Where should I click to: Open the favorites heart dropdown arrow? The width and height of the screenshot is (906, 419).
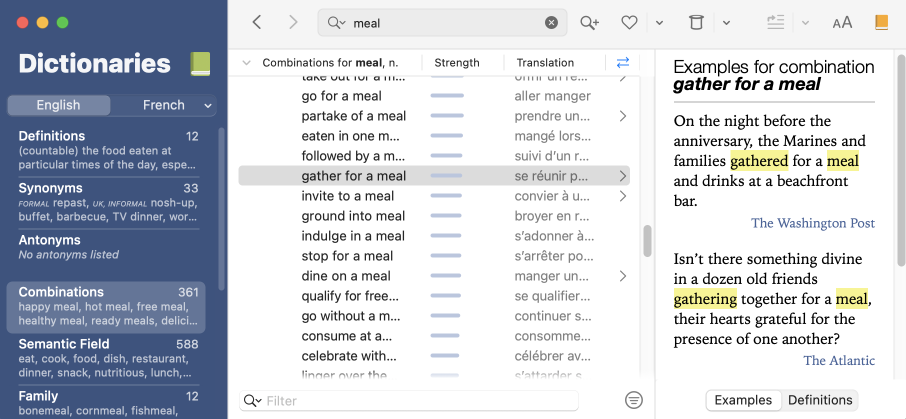pos(659,22)
